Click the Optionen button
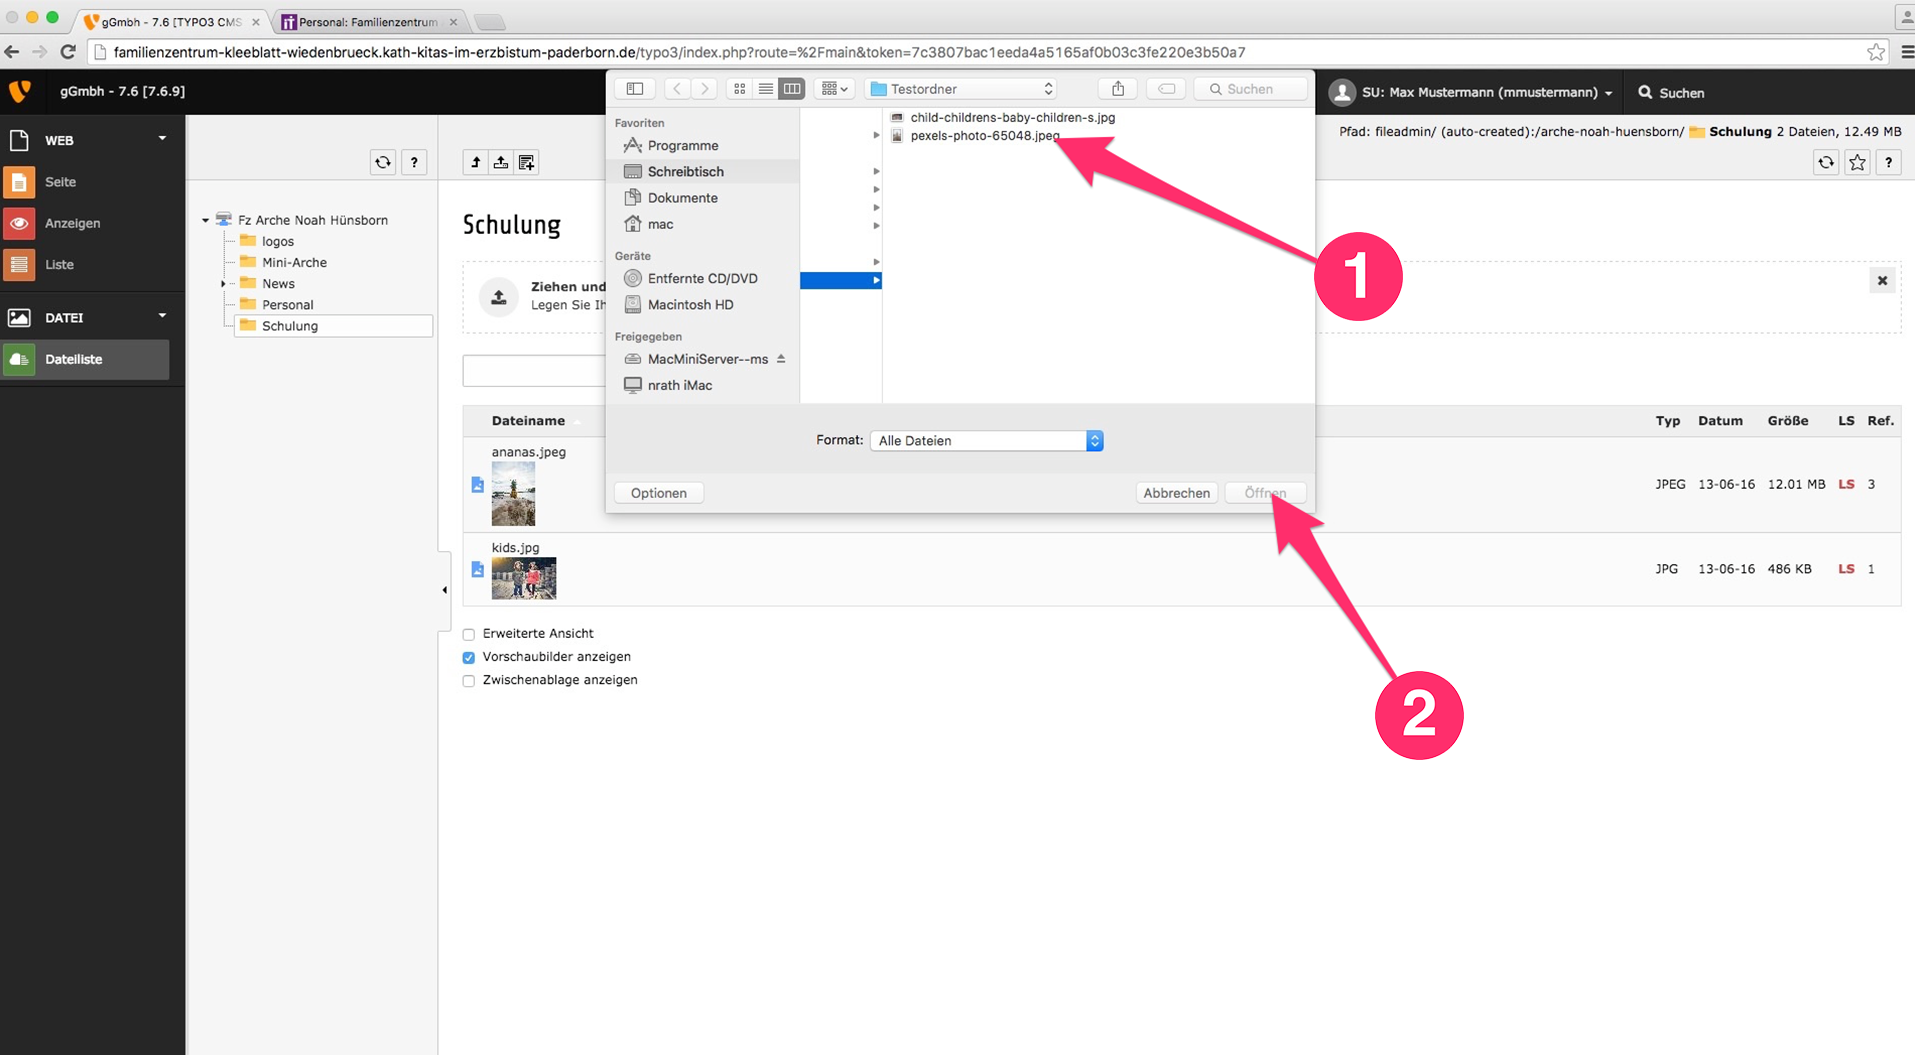The width and height of the screenshot is (1915, 1055). (658, 493)
